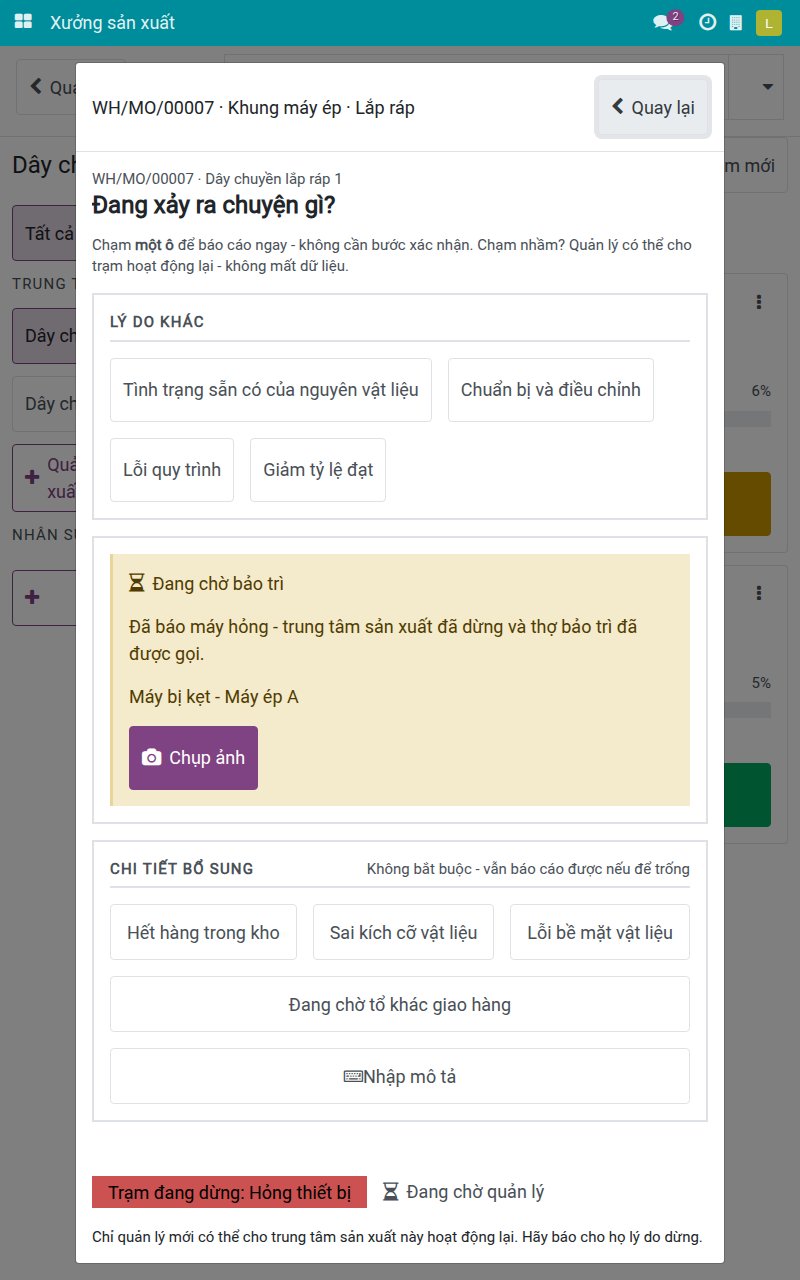The image size is (800, 1280).
Task: Click the clock activities icon in top bar
Action: pos(707,22)
